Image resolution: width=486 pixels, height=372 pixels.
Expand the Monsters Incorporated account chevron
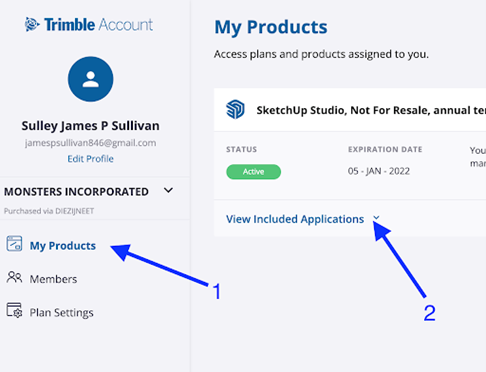pyautogui.click(x=169, y=190)
